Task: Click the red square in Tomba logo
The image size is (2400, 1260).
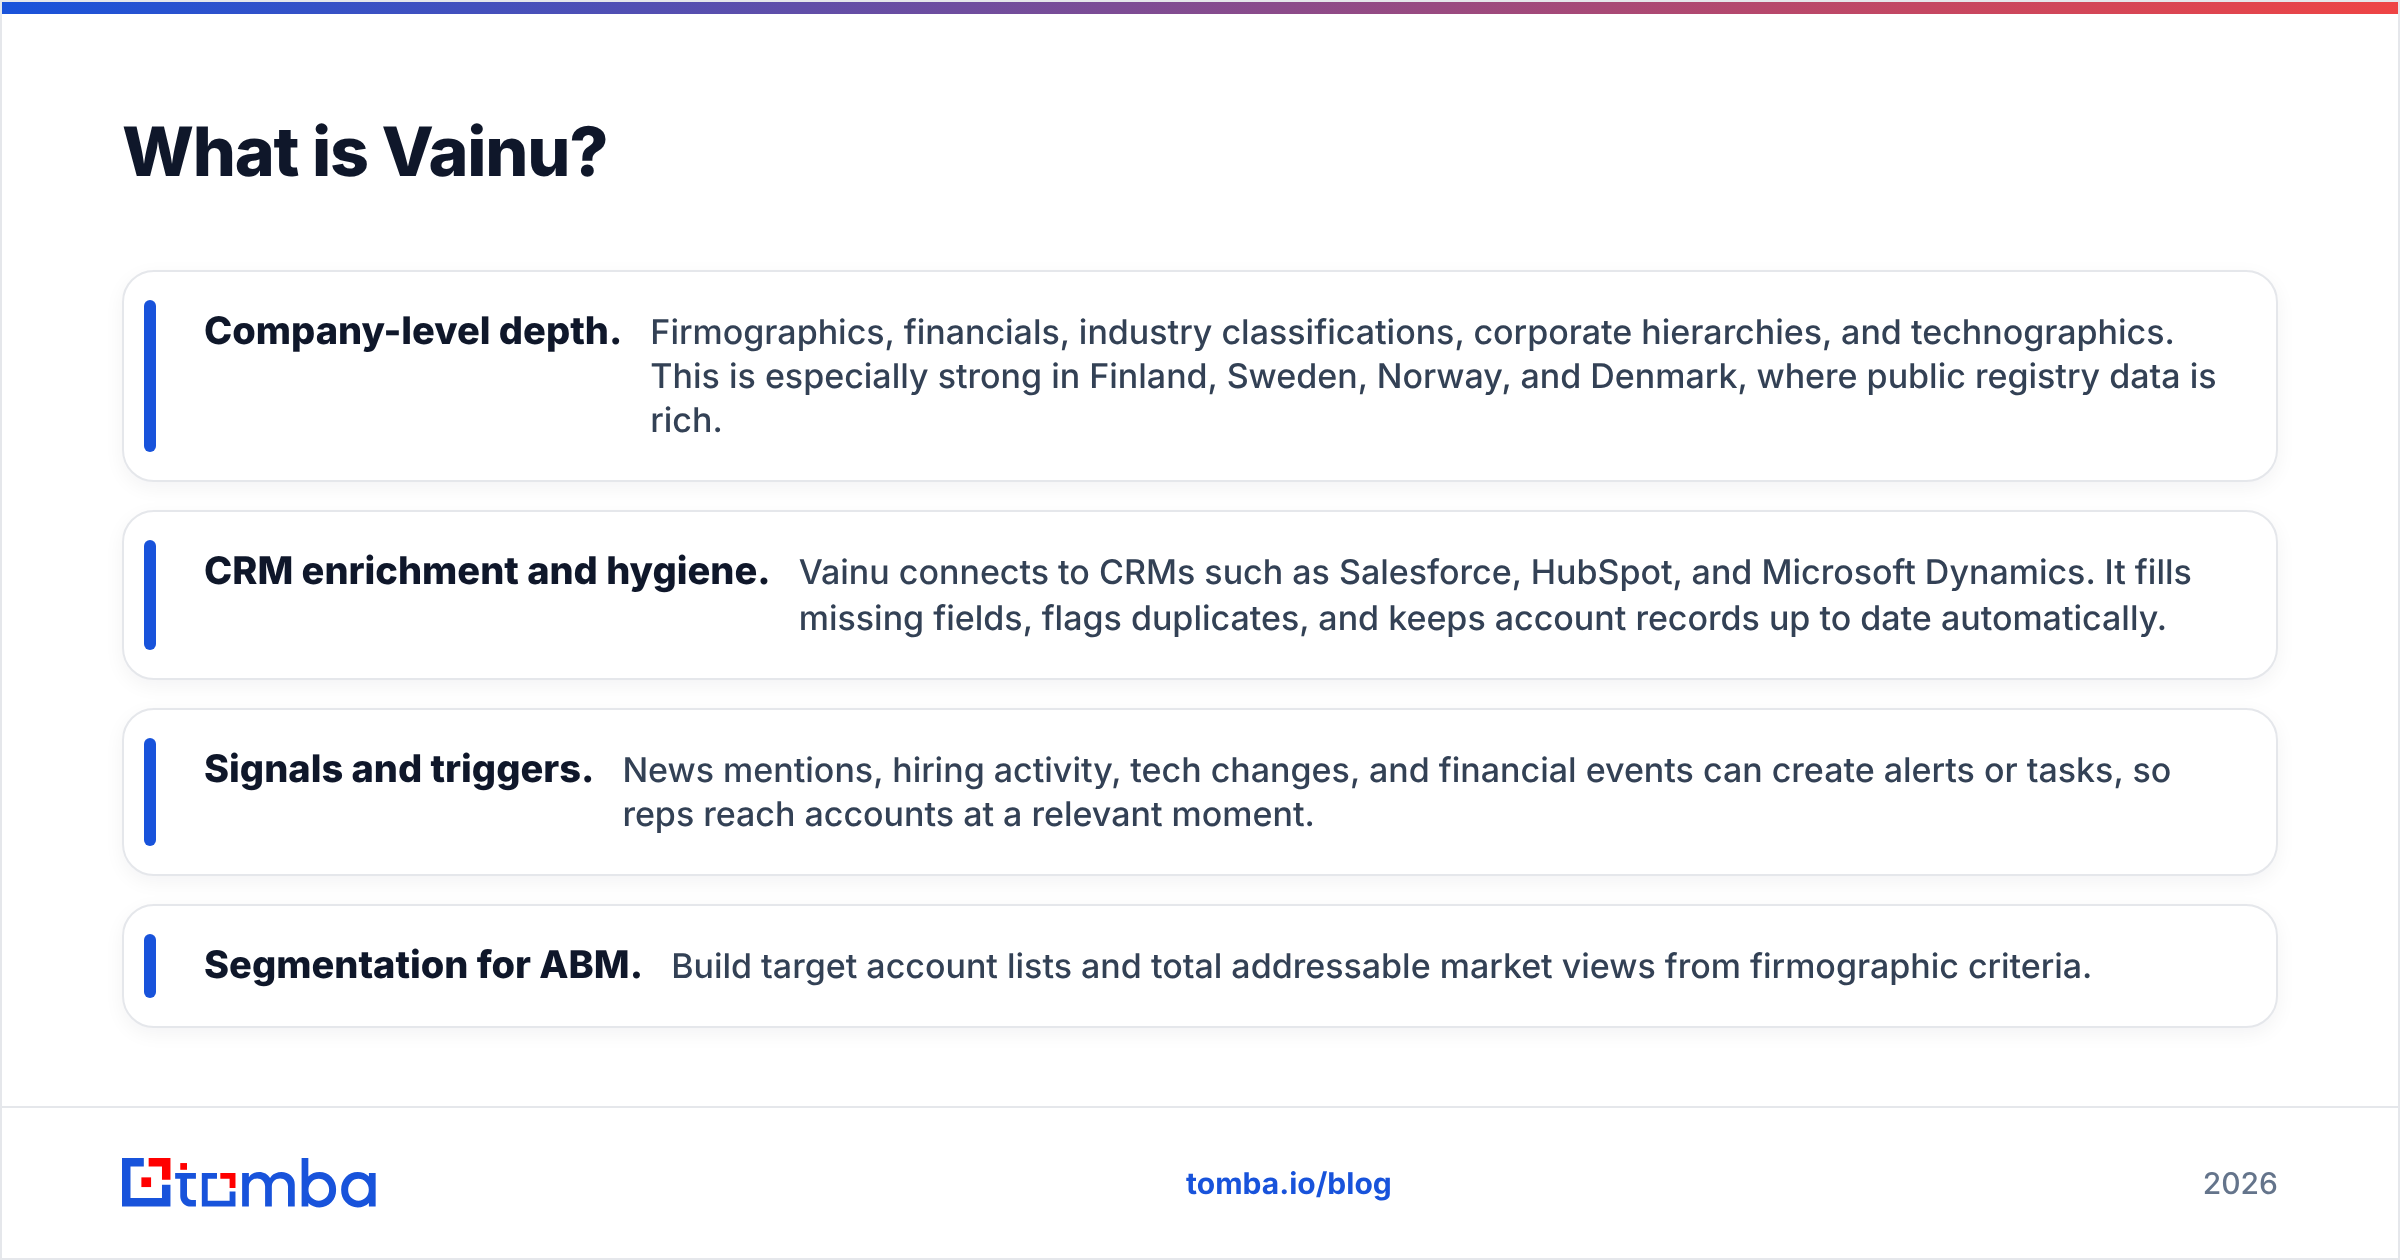Action: click(148, 1182)
